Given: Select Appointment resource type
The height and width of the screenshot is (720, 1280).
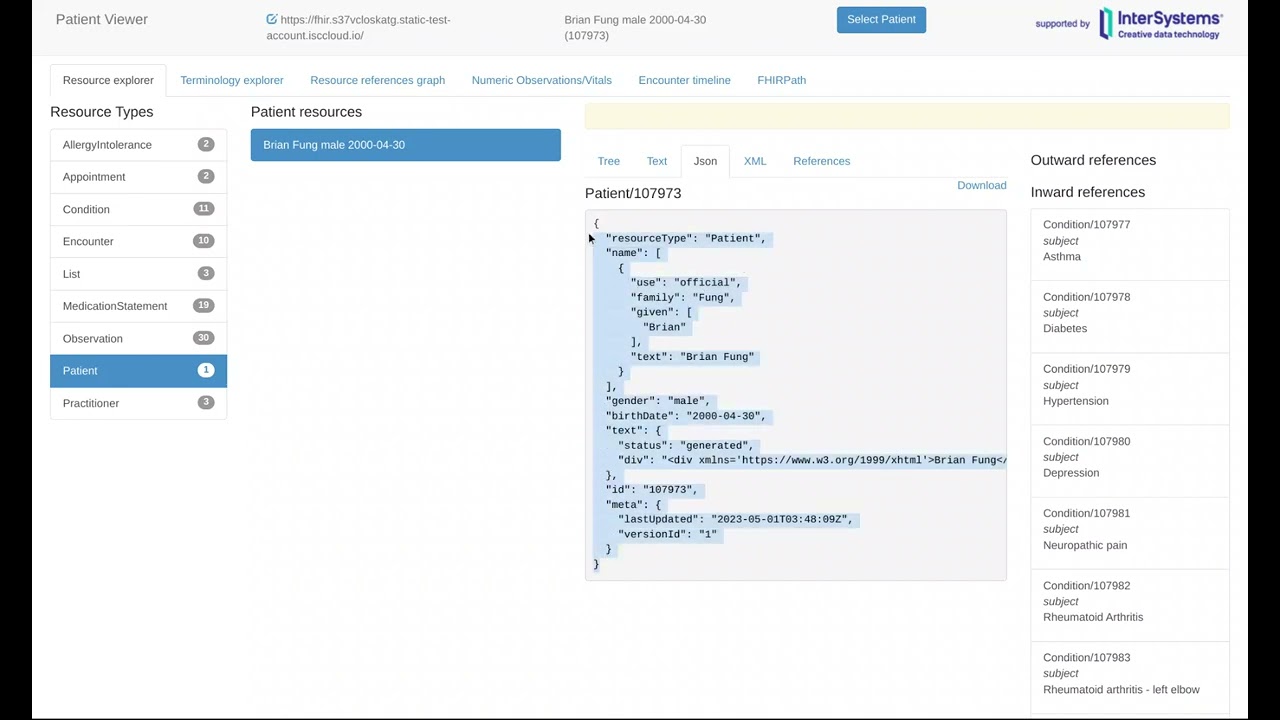Looking at the screenshot, I should click(x=138, y=177).
